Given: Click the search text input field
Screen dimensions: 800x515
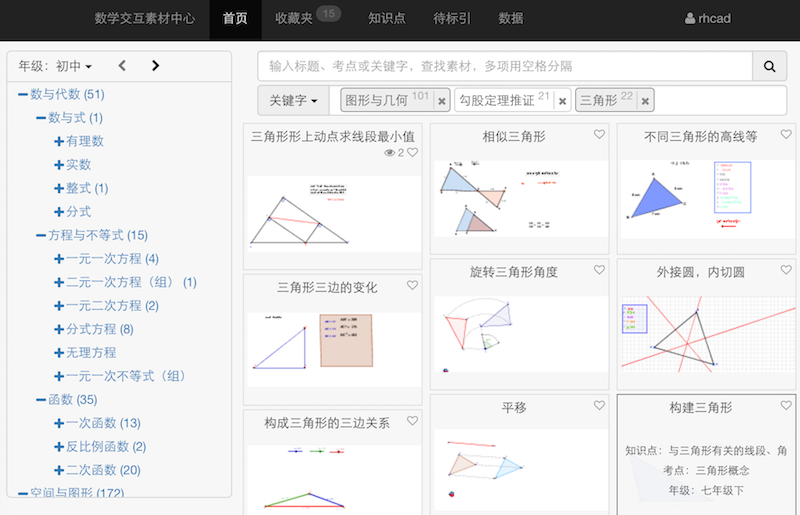Looking at the screenshot, I should coord(505,66).
